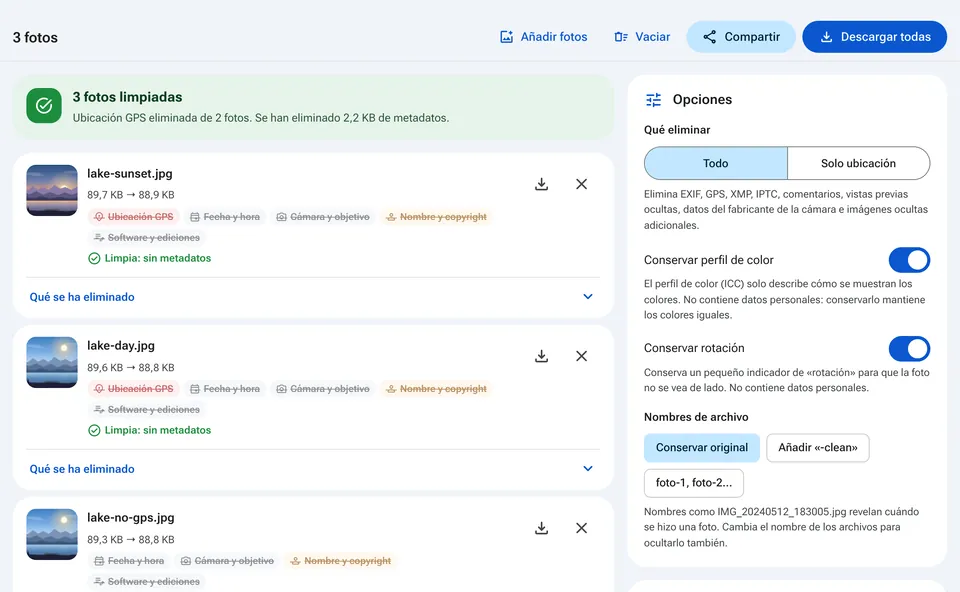This screenshot has width=960, height=592.
Task: Click the Opciones sliders icon
Action: click(x=653, y=100)
